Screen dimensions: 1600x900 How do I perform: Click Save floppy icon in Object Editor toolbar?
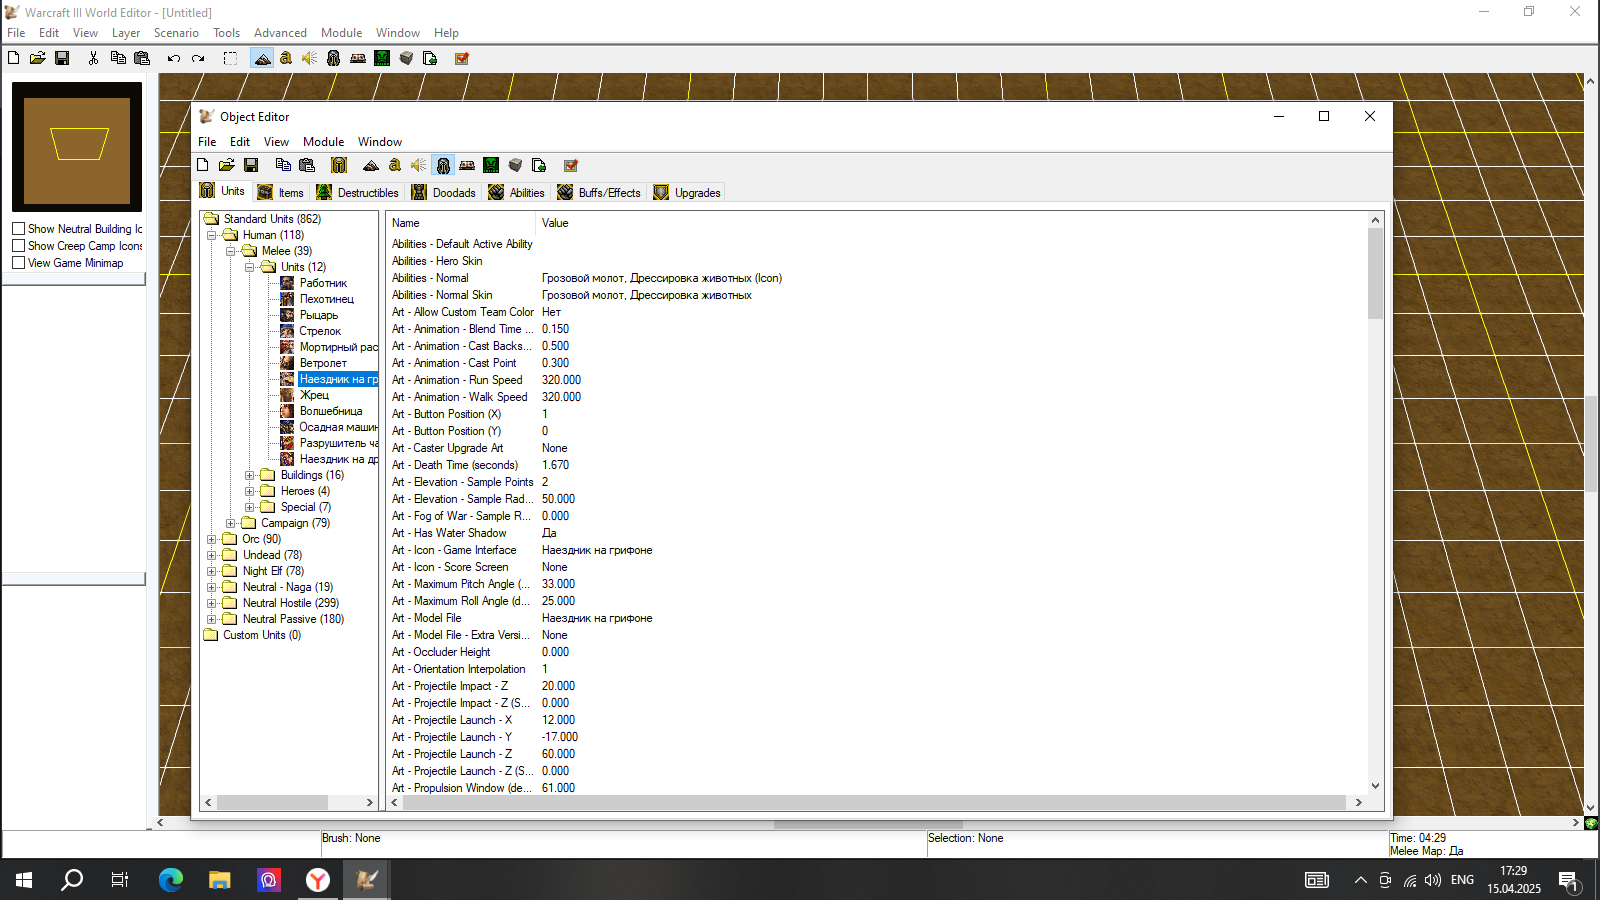[x=251, y=165]
